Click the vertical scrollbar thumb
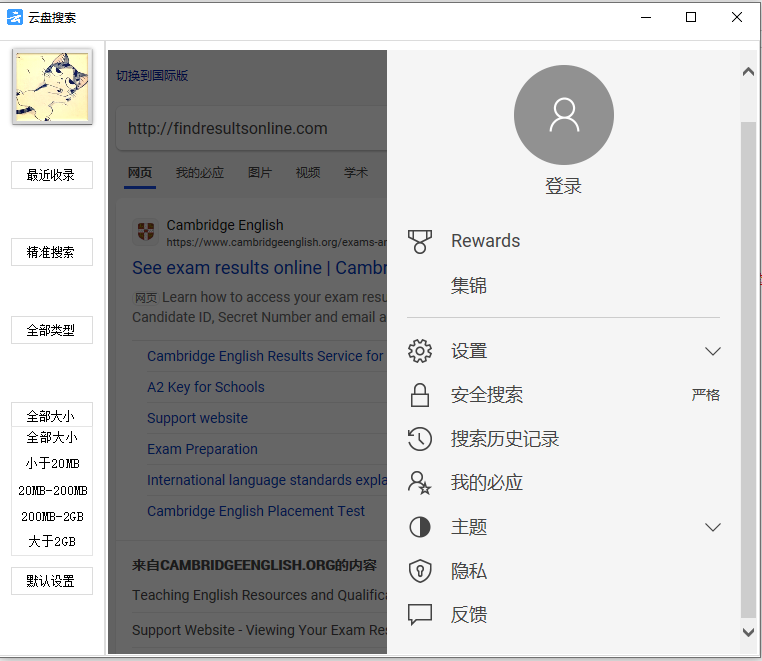The image size is (762, 661). (x=748, y=369)
